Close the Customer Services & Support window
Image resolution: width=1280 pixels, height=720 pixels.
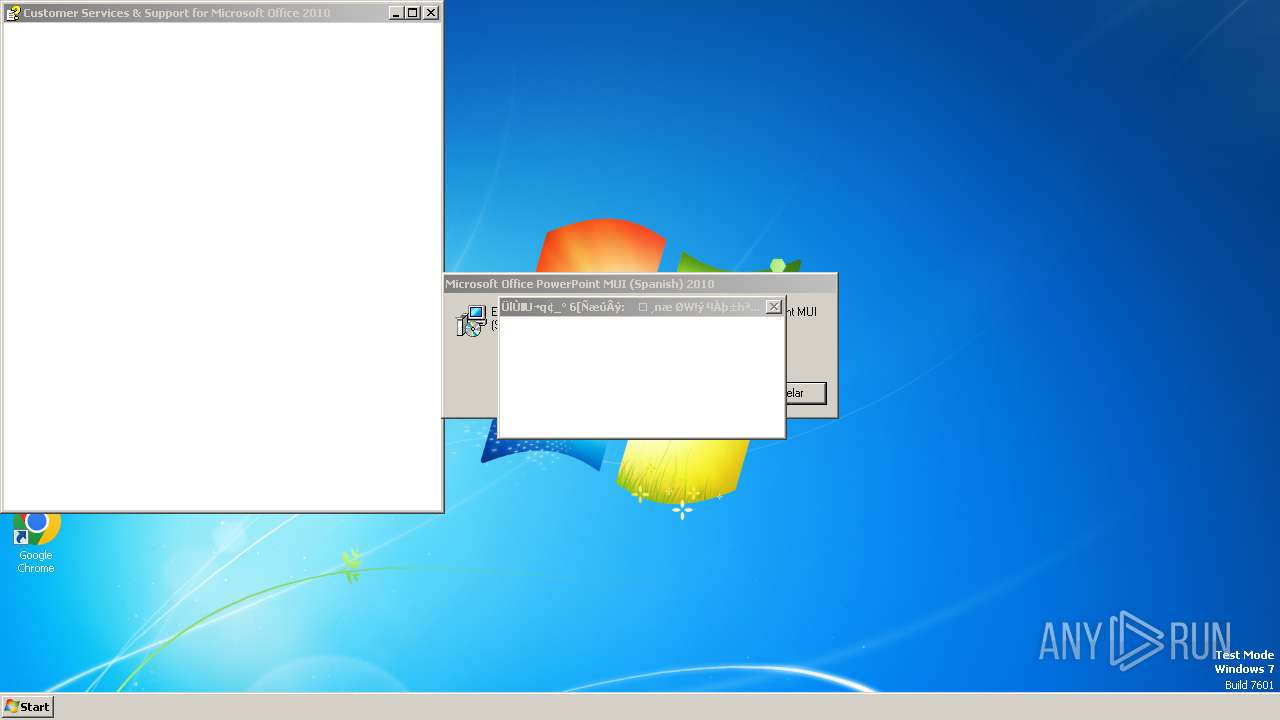[x=431, y=13]
